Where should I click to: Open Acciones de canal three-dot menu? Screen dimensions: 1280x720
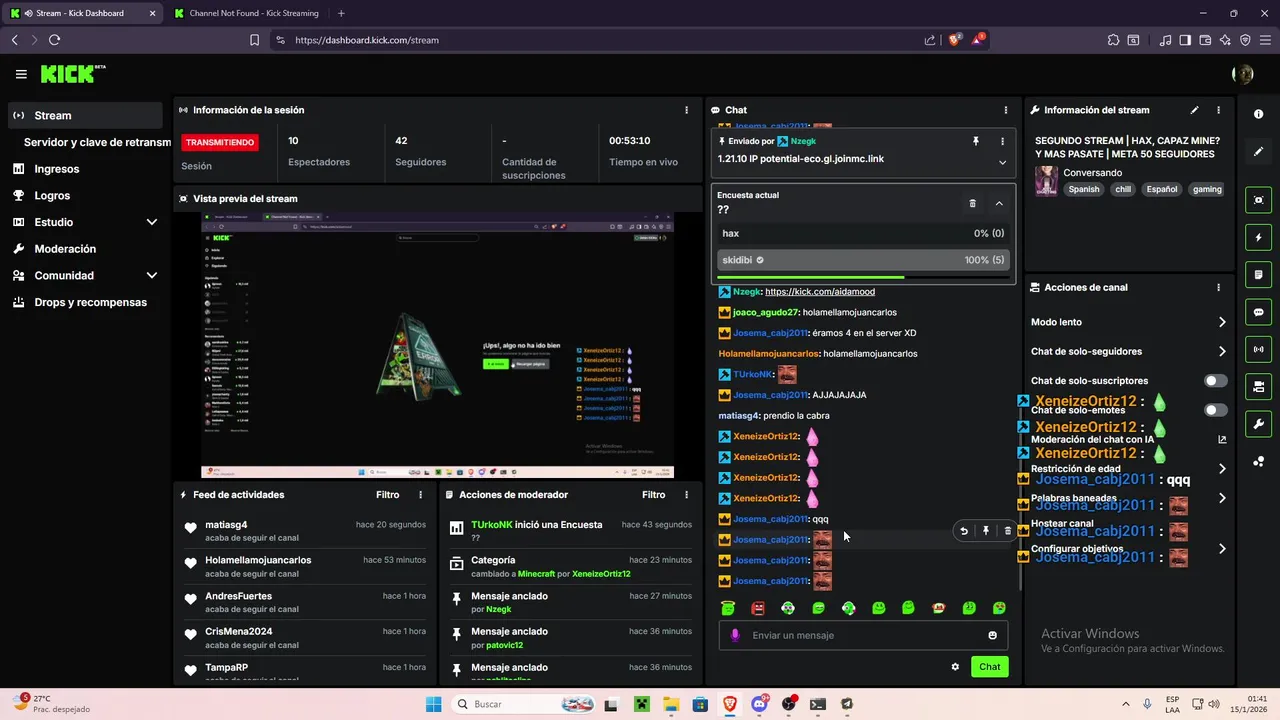tap(1218, 287)
